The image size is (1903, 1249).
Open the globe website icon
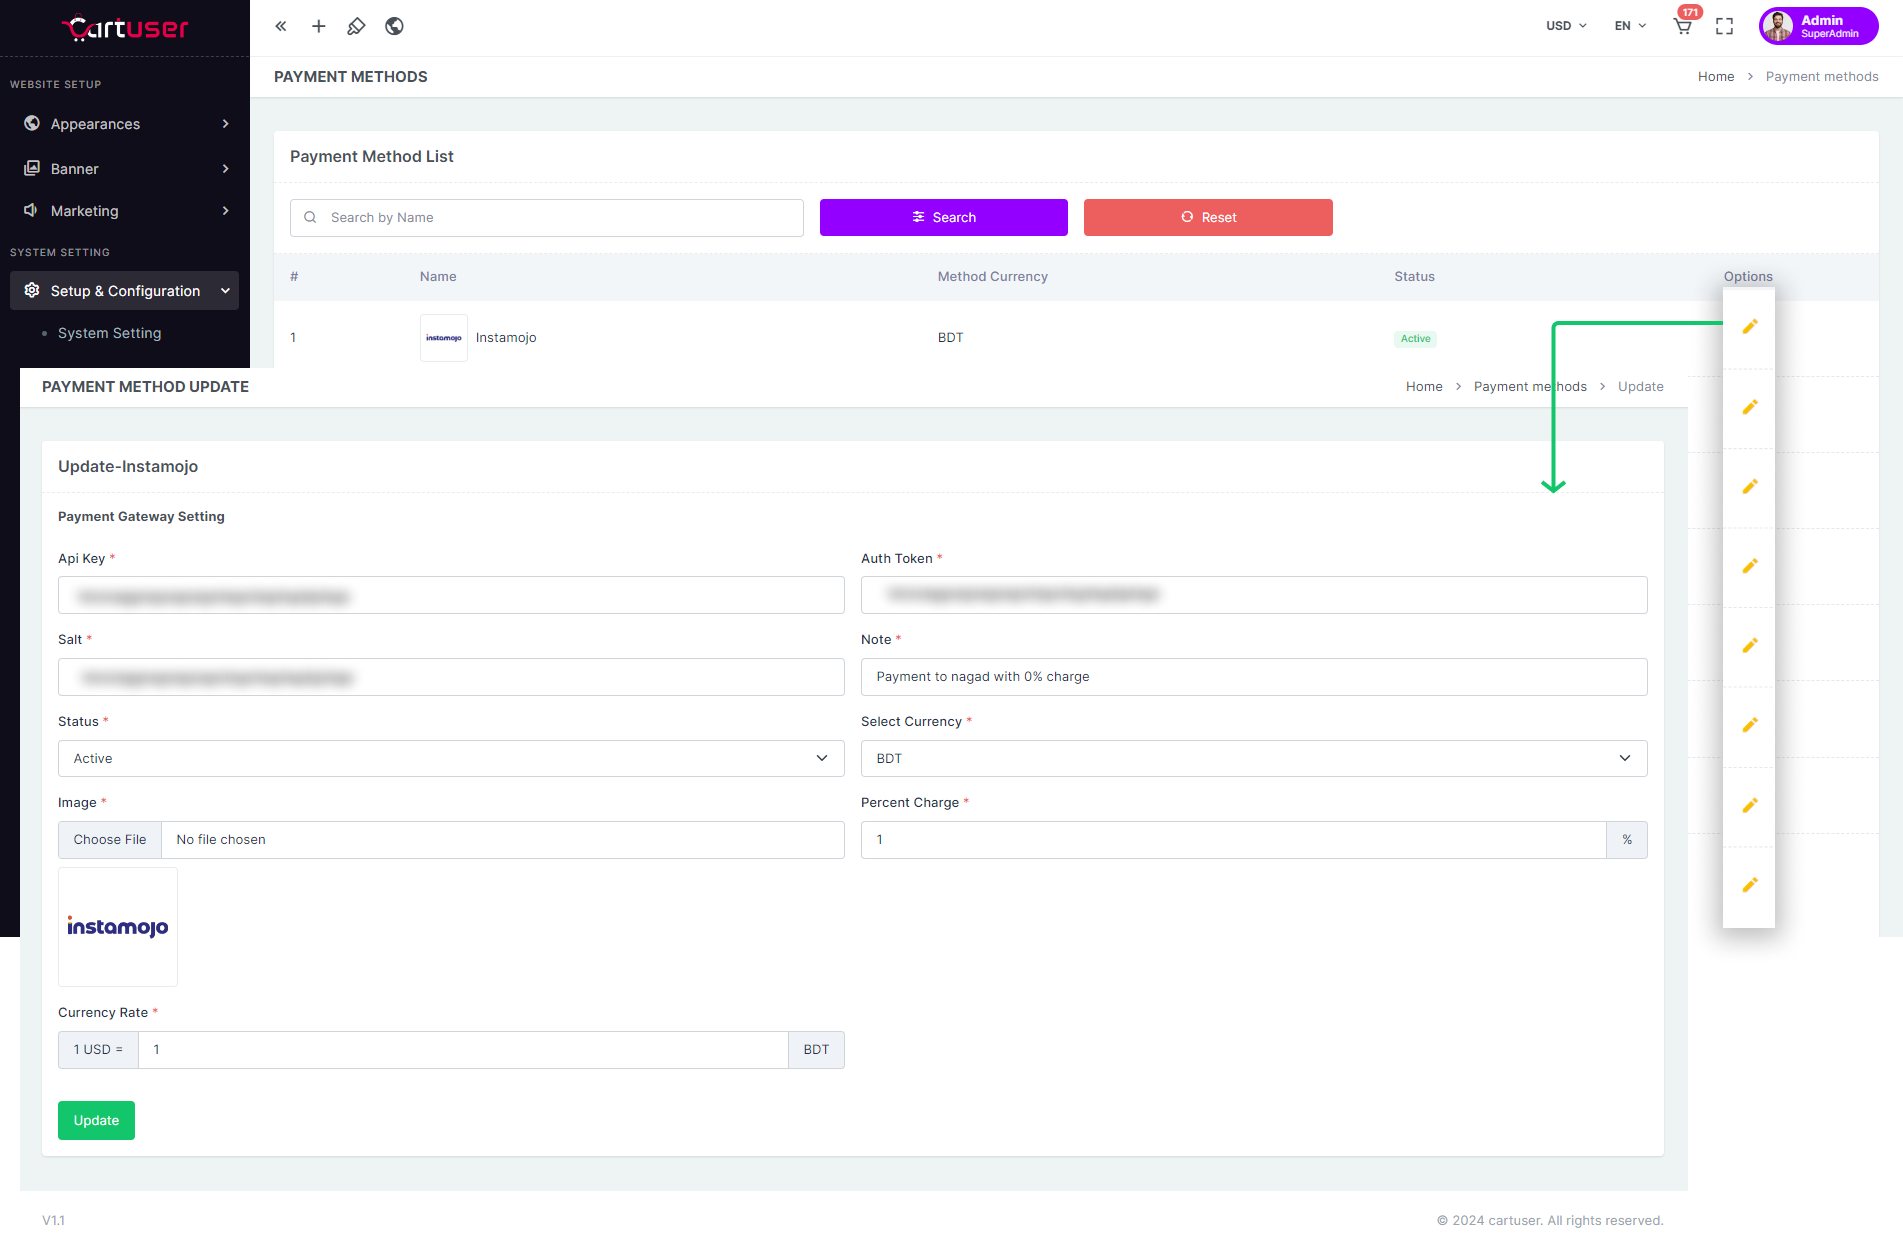point(394,26)
